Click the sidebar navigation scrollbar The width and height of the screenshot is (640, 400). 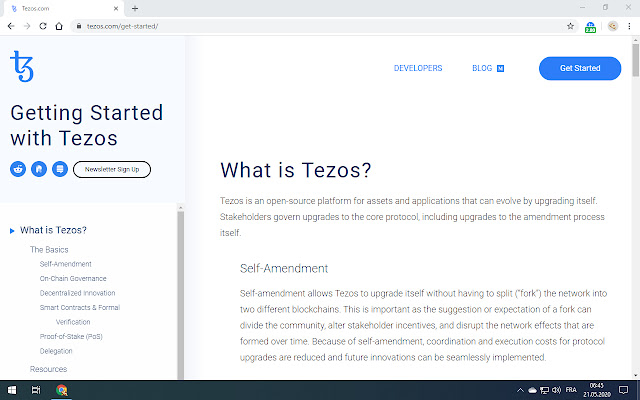click(180, 294)
